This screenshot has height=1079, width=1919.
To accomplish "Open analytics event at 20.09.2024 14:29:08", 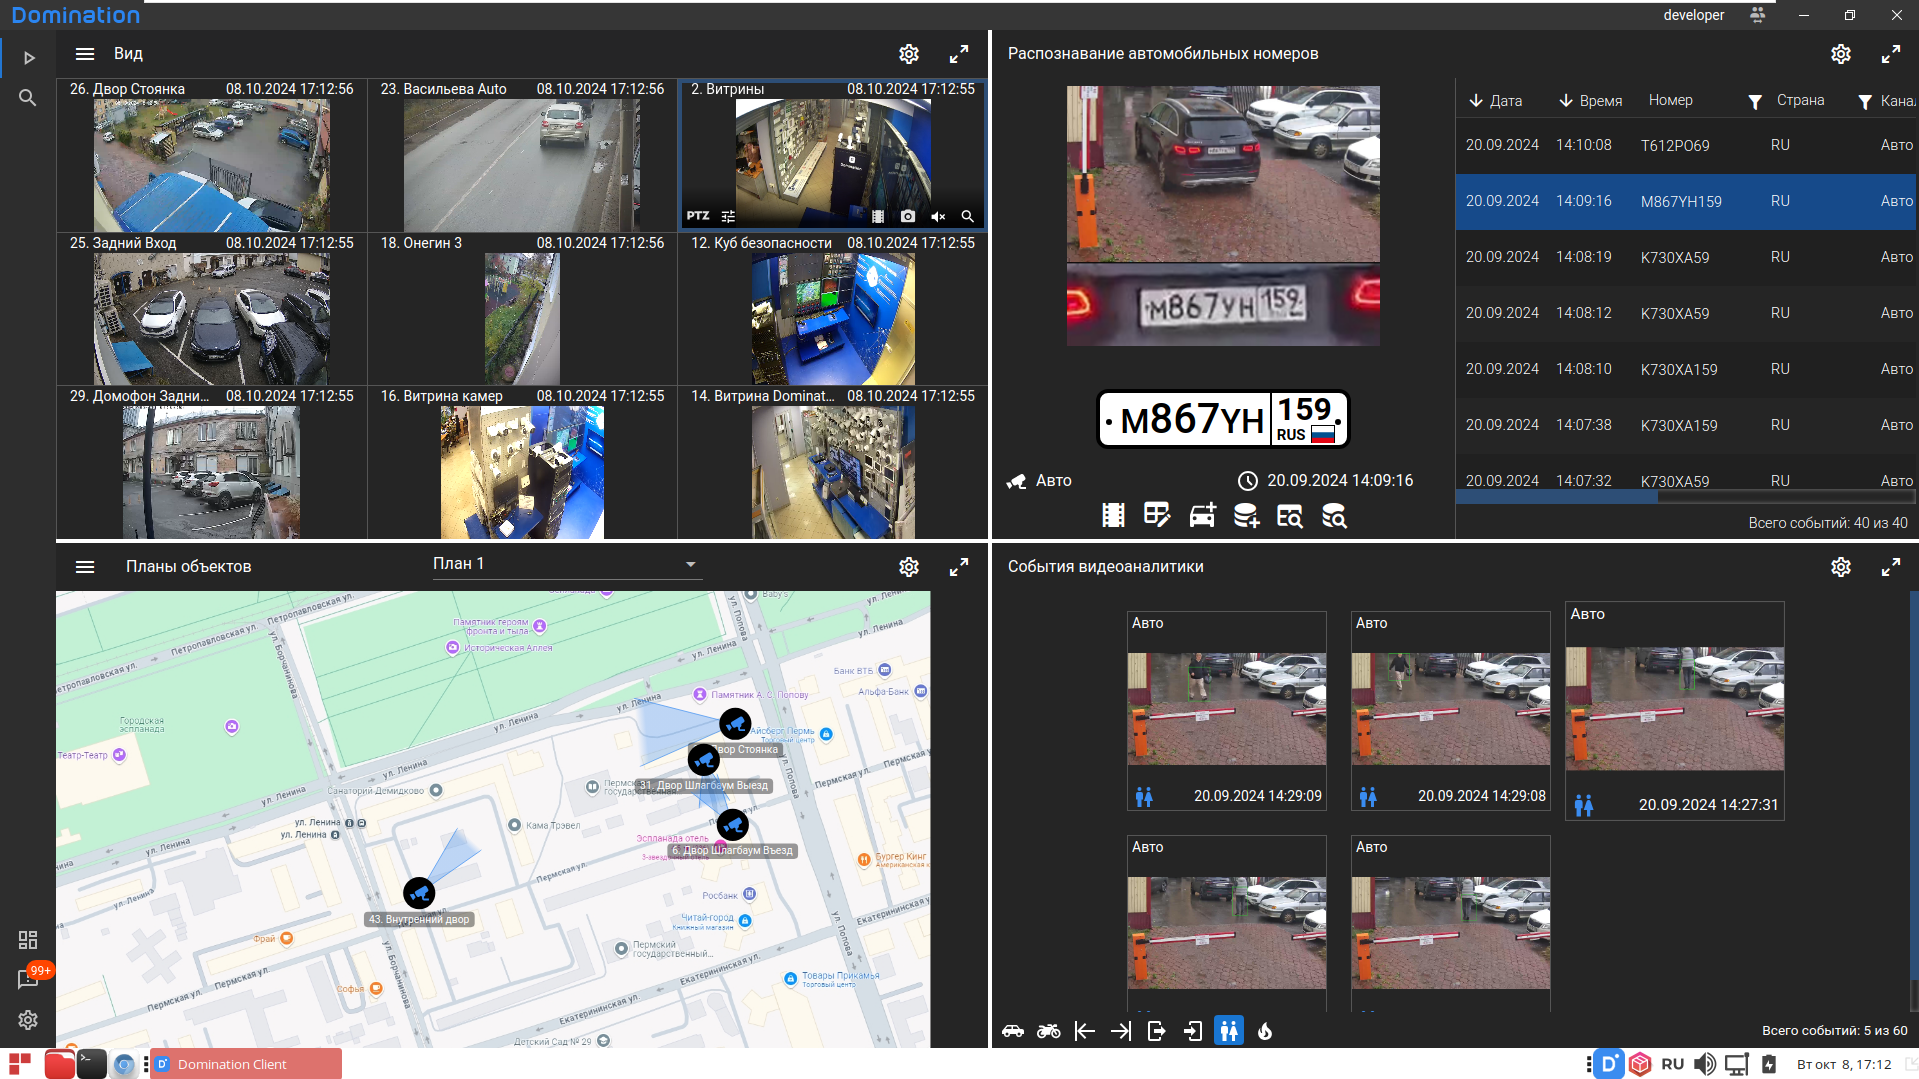I will 1451,710.
